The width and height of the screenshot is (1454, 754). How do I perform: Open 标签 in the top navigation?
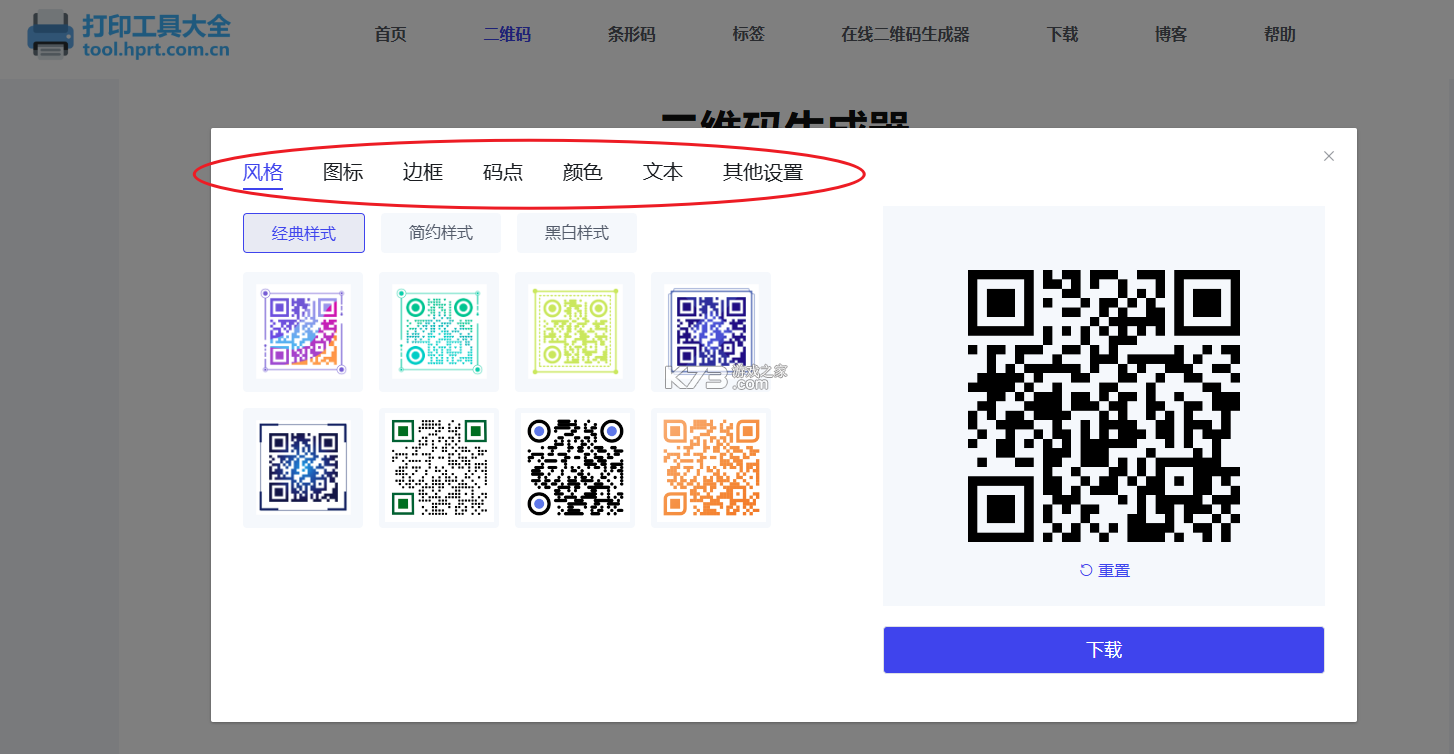pyautogui.click(x=749, y=34)
